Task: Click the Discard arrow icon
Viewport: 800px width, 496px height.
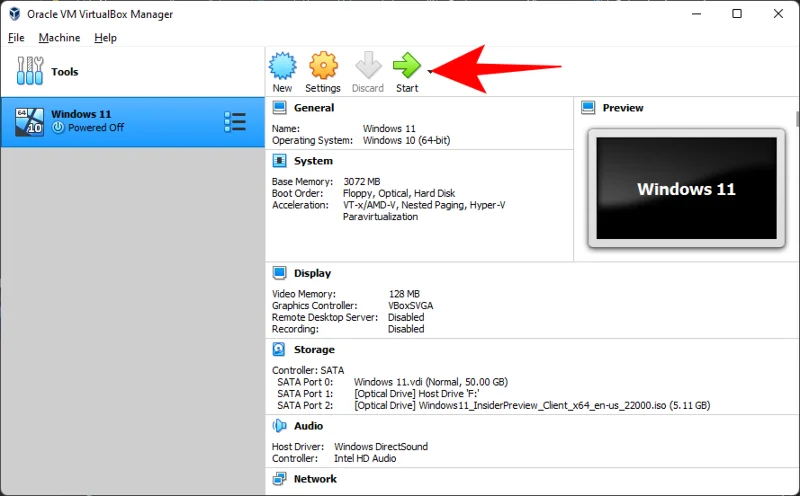Action: pos(367,66)
